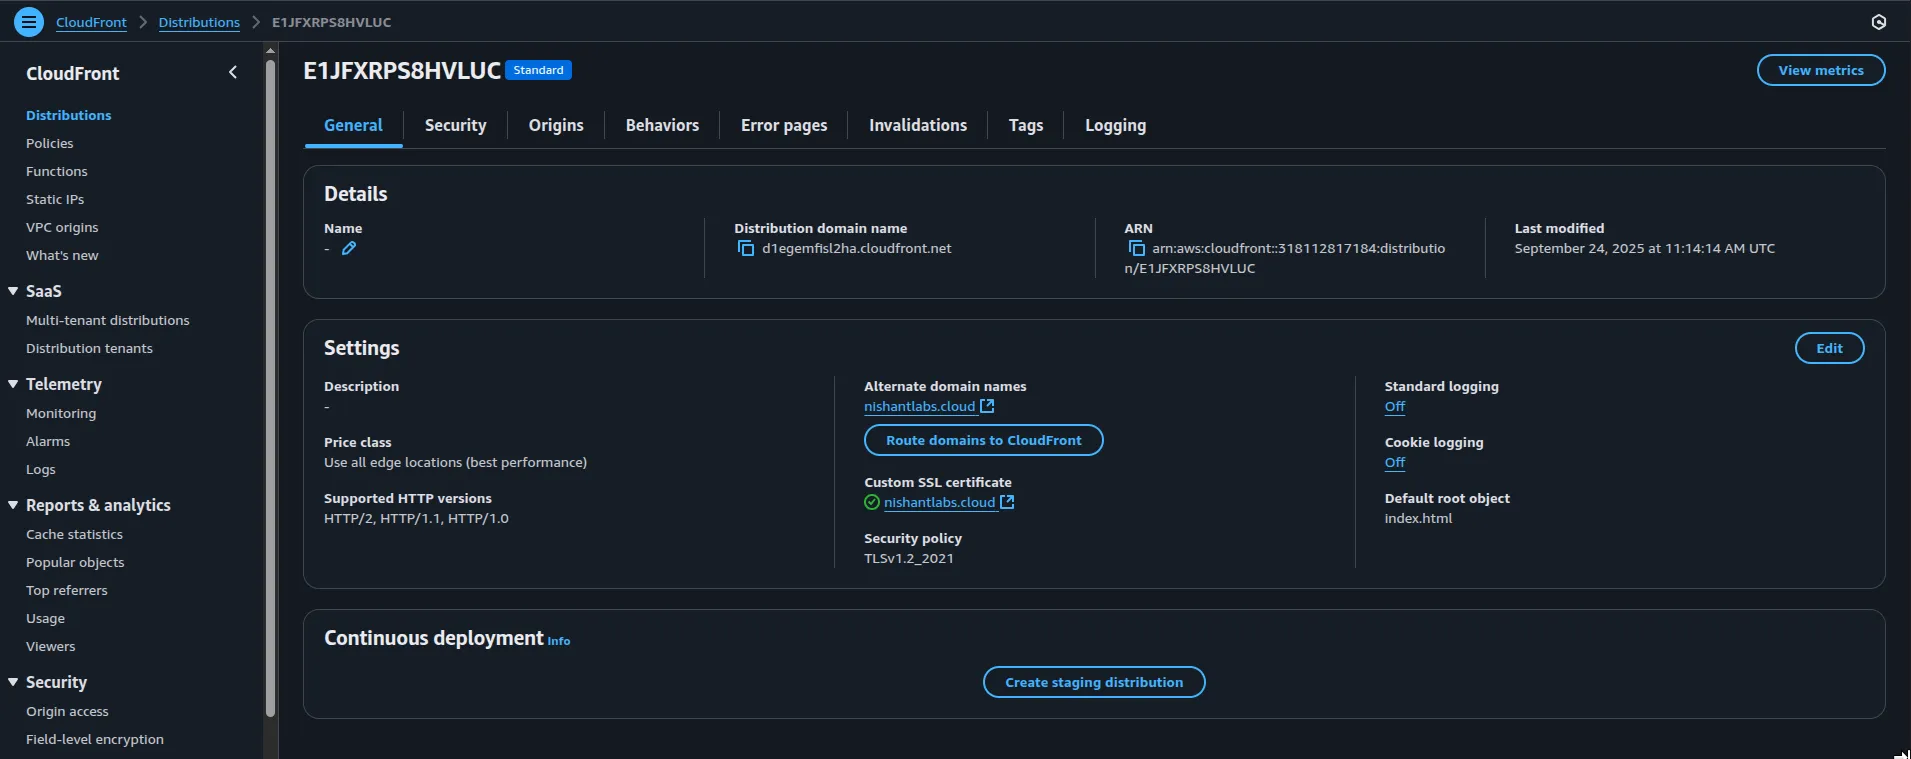1911x759 pixels.
Task: Click the View metrics button
Action: click(1820, 70)
